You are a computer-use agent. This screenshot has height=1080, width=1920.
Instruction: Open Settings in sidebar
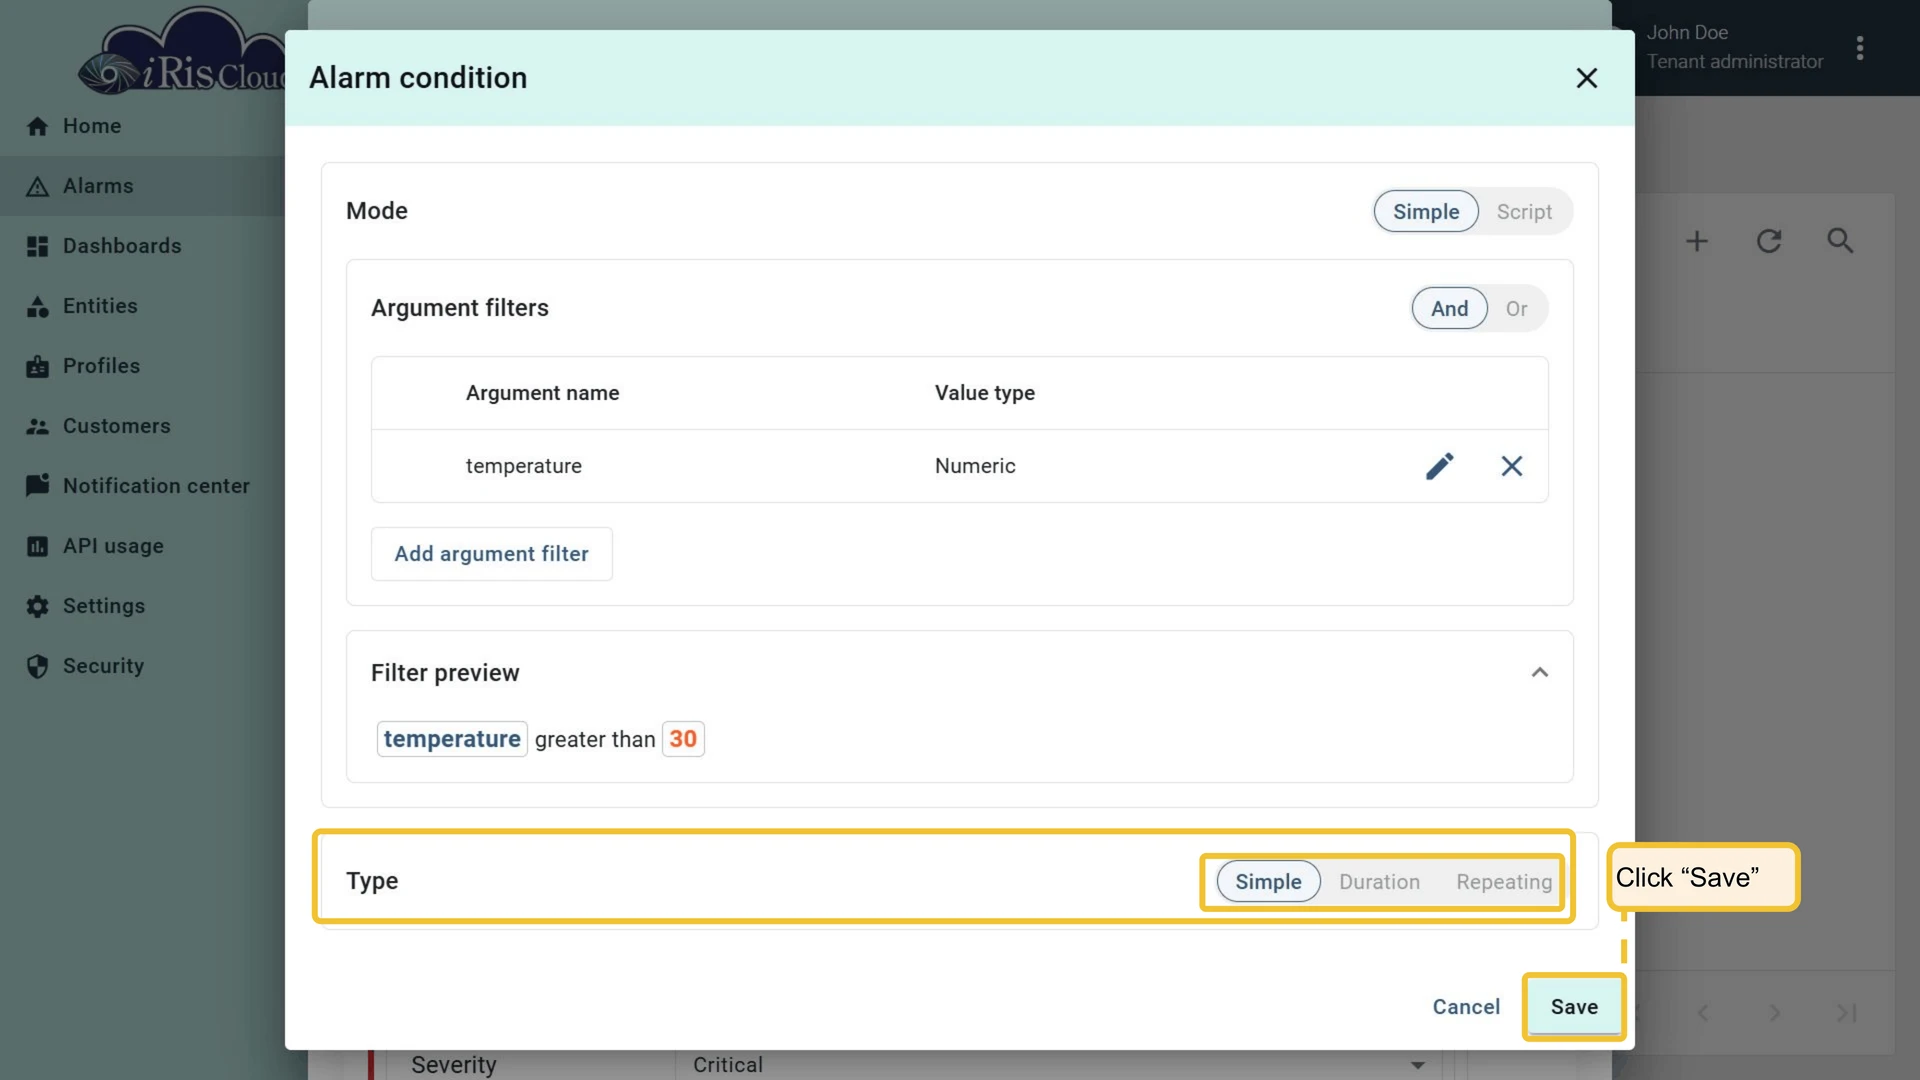point(142,606)
